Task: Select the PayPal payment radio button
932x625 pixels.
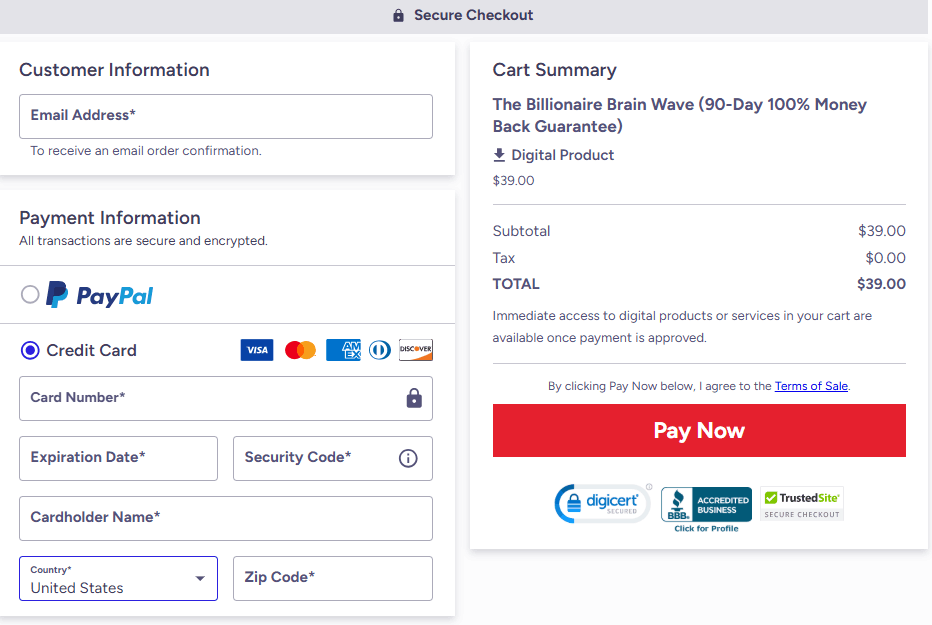Action: (30, 294)
